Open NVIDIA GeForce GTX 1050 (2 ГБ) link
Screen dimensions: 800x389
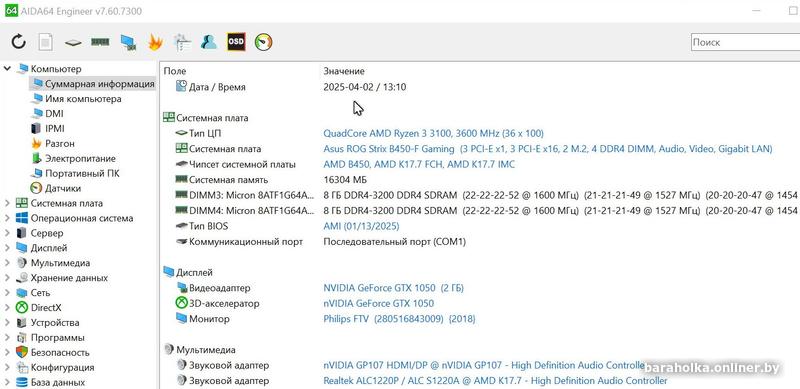click(x=393, y=288)
